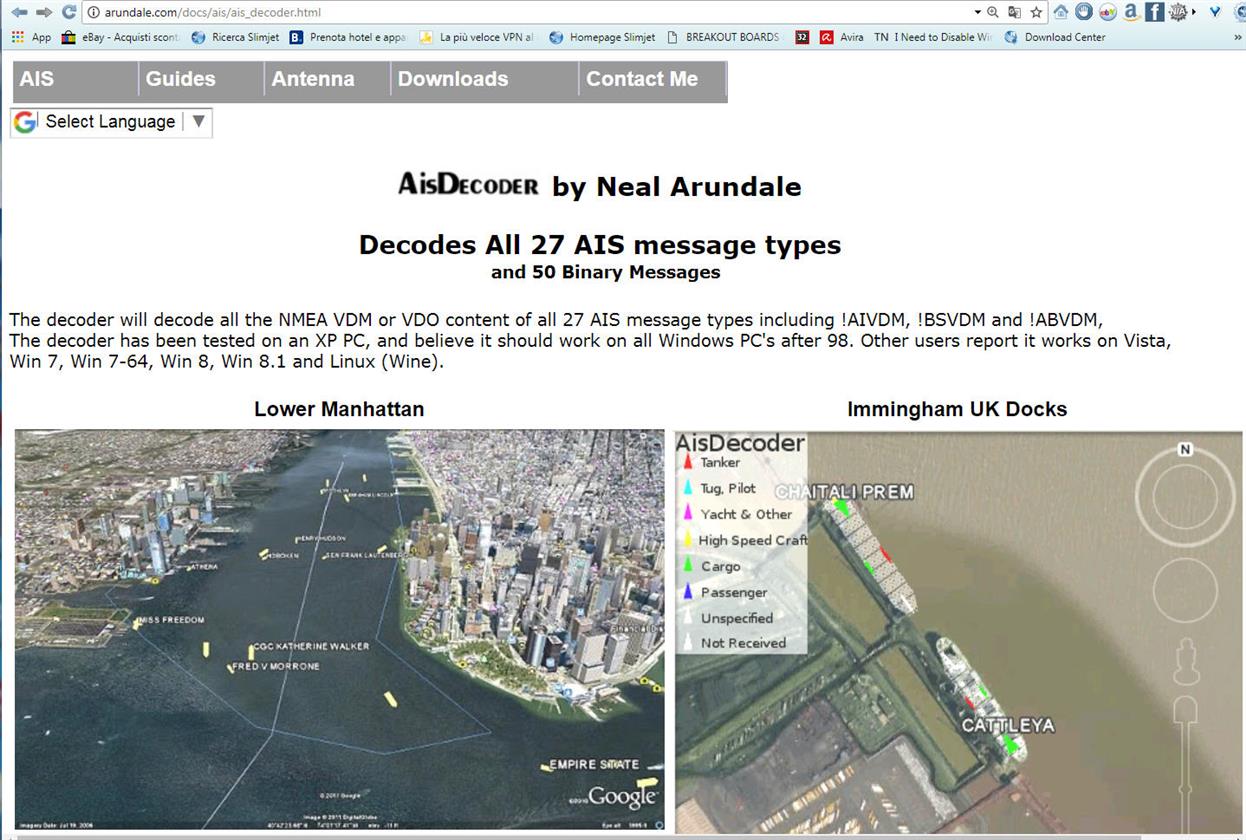Show hidden bookmarks with the overflow chevron
This screenshot has height=840, width=1246.
click(1238, 37)
